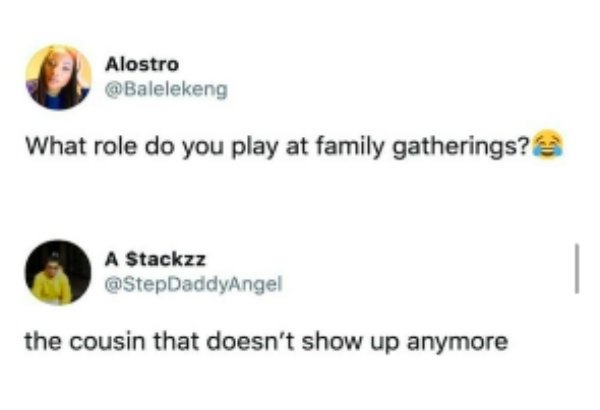Click the word "What" starting the first tweet
Viewport: 600px width, 410px height.
pos(56,147)
